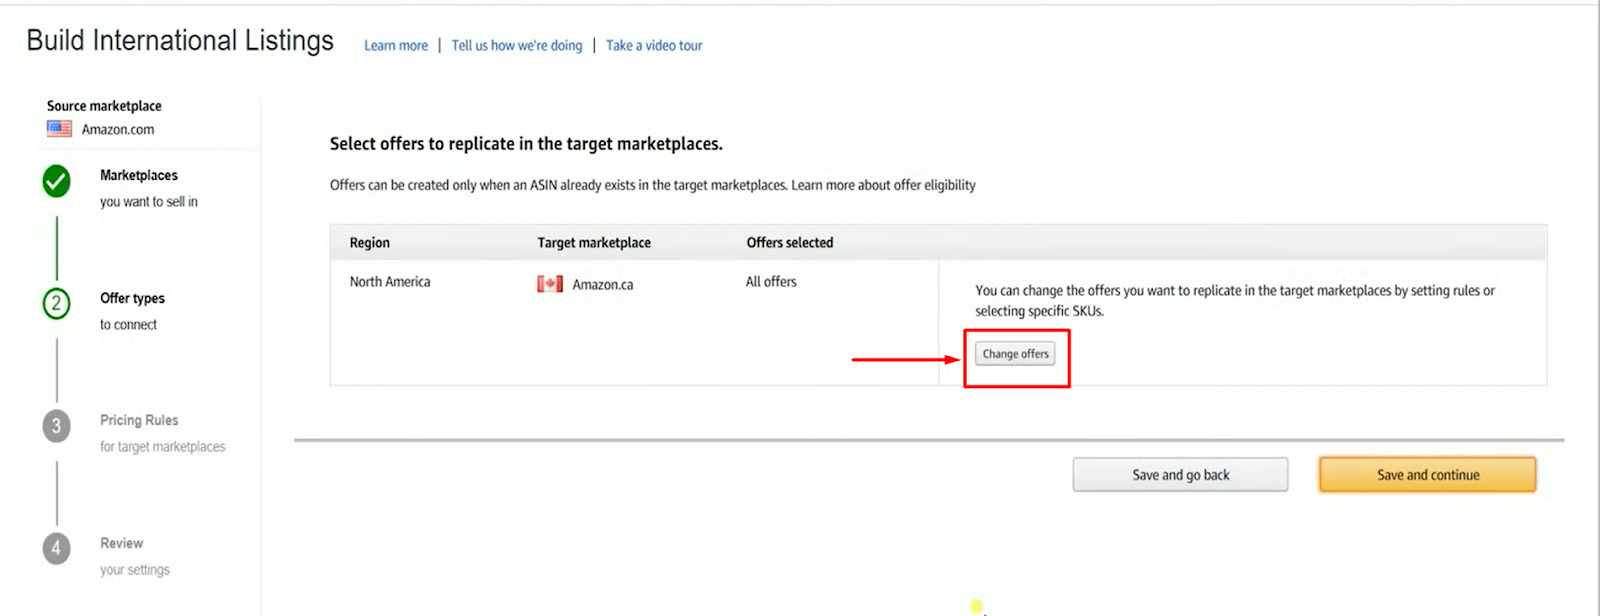Click the Target marketplace column header
Image resolution: width=1600 pixels, height=616 pixels.
pos(594,243)
